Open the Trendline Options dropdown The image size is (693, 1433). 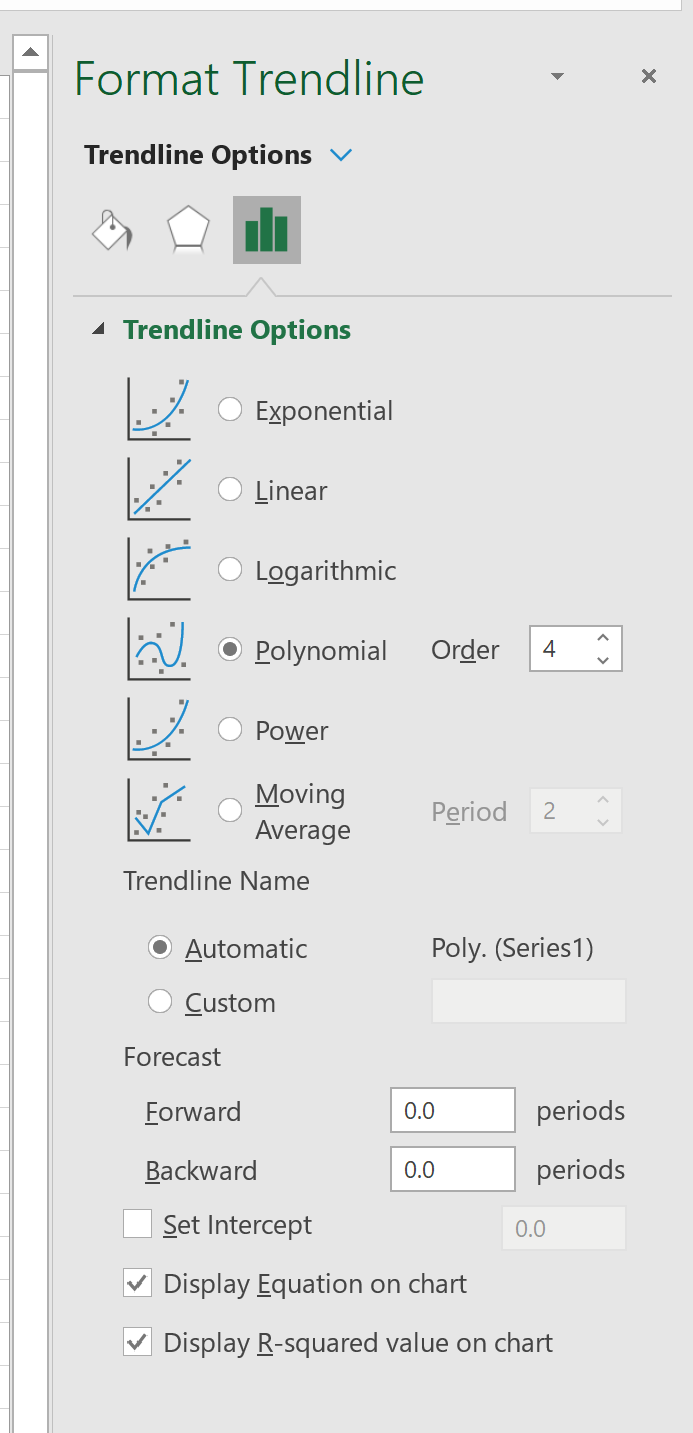point(341,155)
